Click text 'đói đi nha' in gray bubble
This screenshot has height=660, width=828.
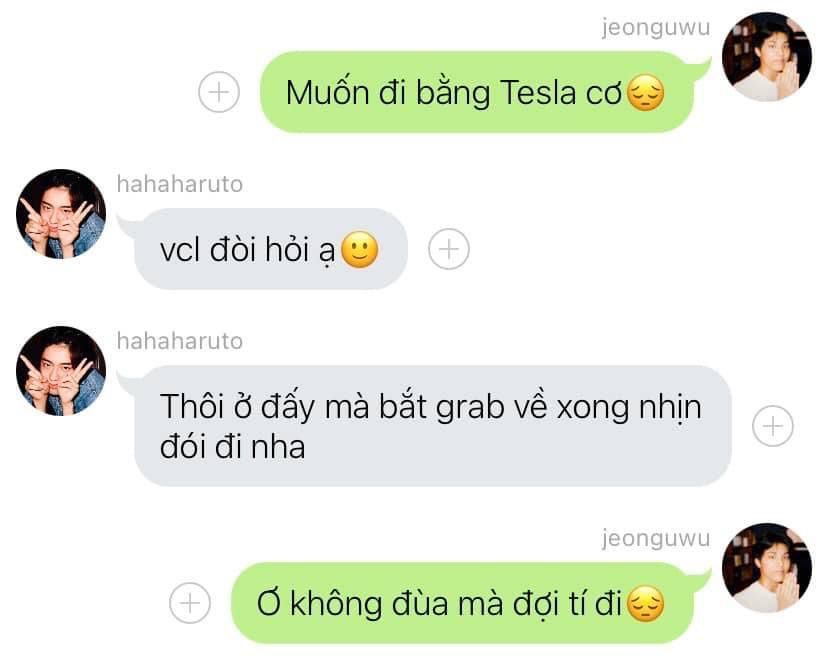point(232,447)
